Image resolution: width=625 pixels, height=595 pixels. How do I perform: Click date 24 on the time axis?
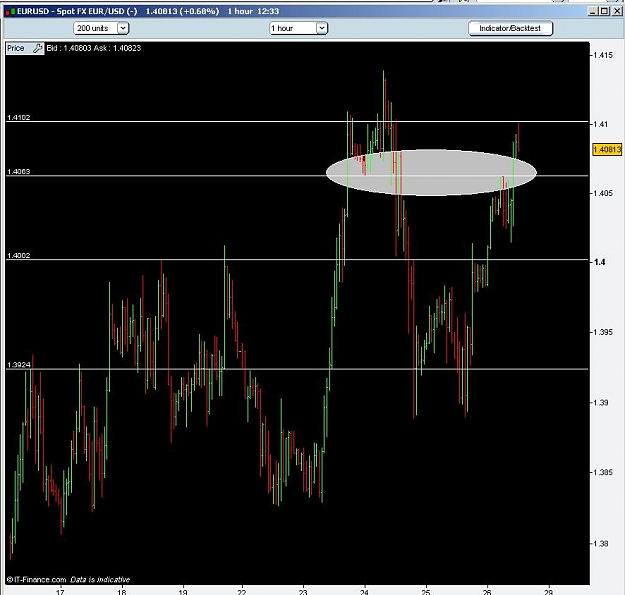364,591
